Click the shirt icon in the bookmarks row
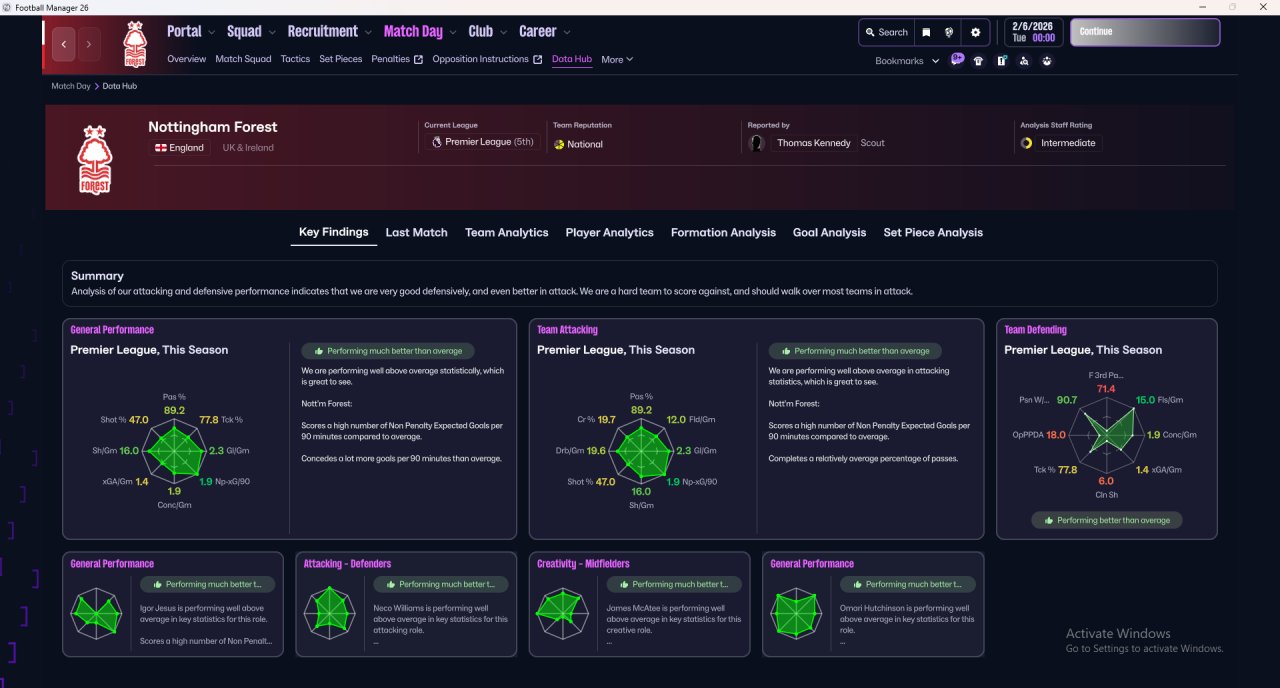The image size is (1280, 688). point(978,61)
